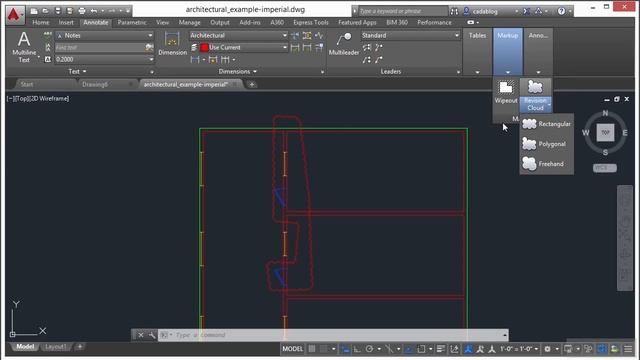Open the Start file tab
This screenshot has width=640, height=360.
(x=27, y=84)
